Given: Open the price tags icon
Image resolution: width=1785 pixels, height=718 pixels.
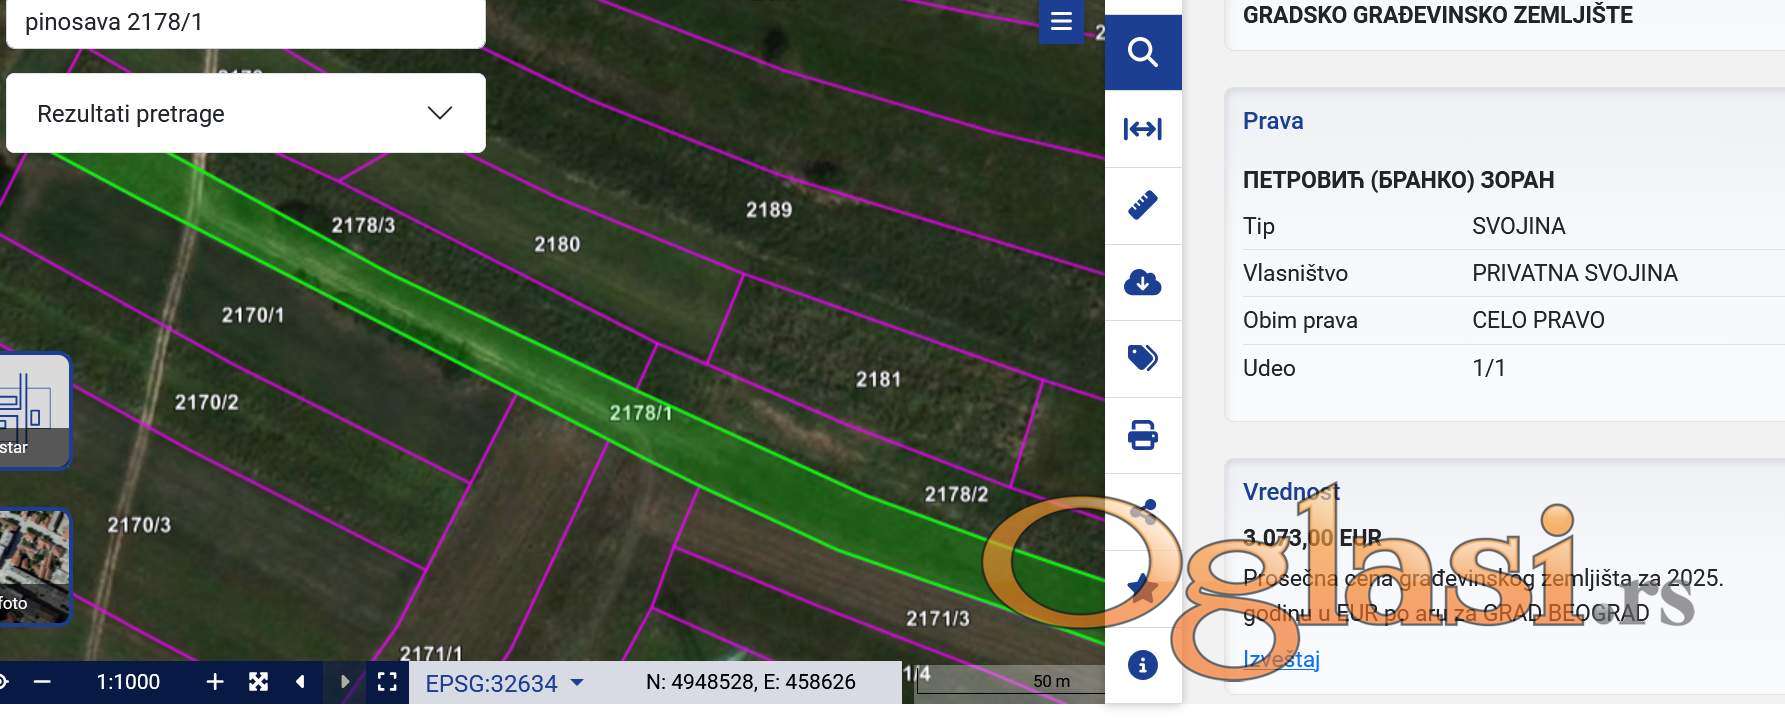Looking at the screenshot, I should tap(1143, 358).
